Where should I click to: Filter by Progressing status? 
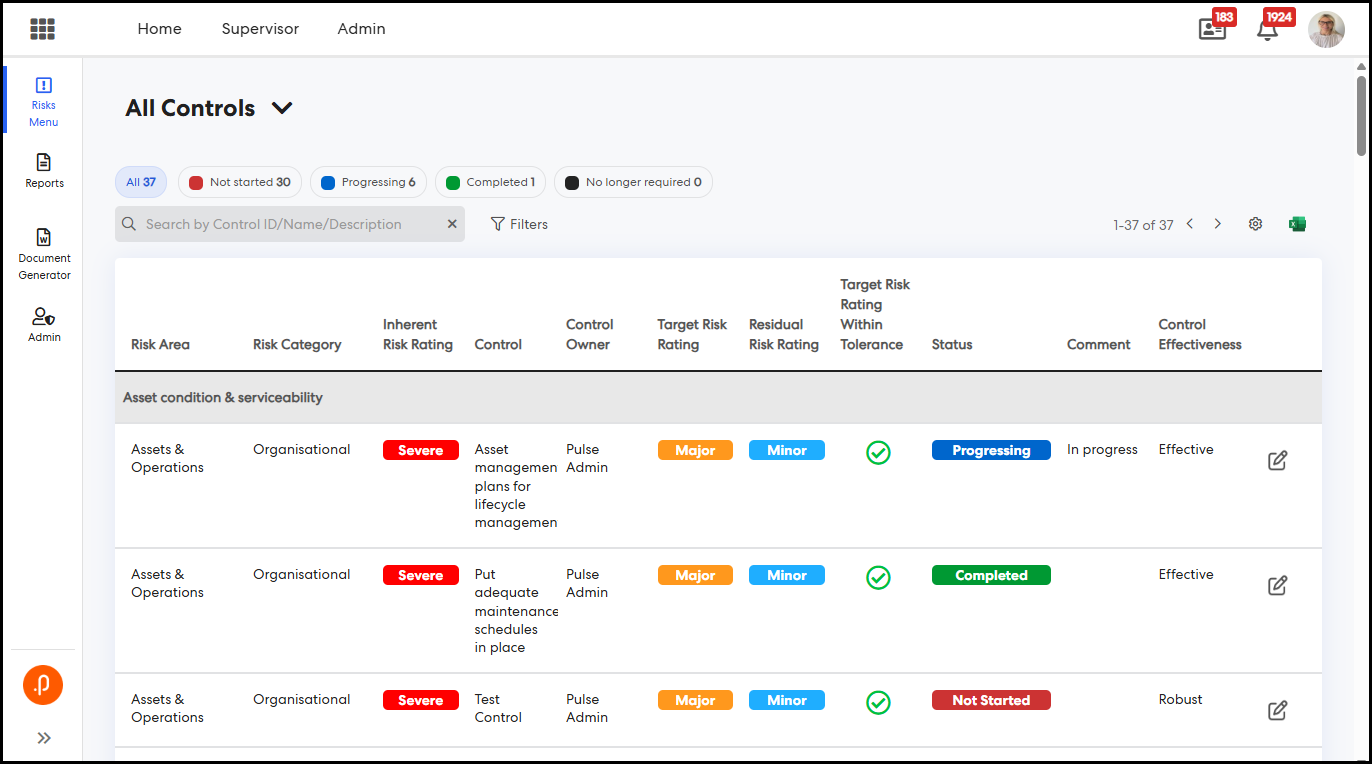(x=368, y=182)
